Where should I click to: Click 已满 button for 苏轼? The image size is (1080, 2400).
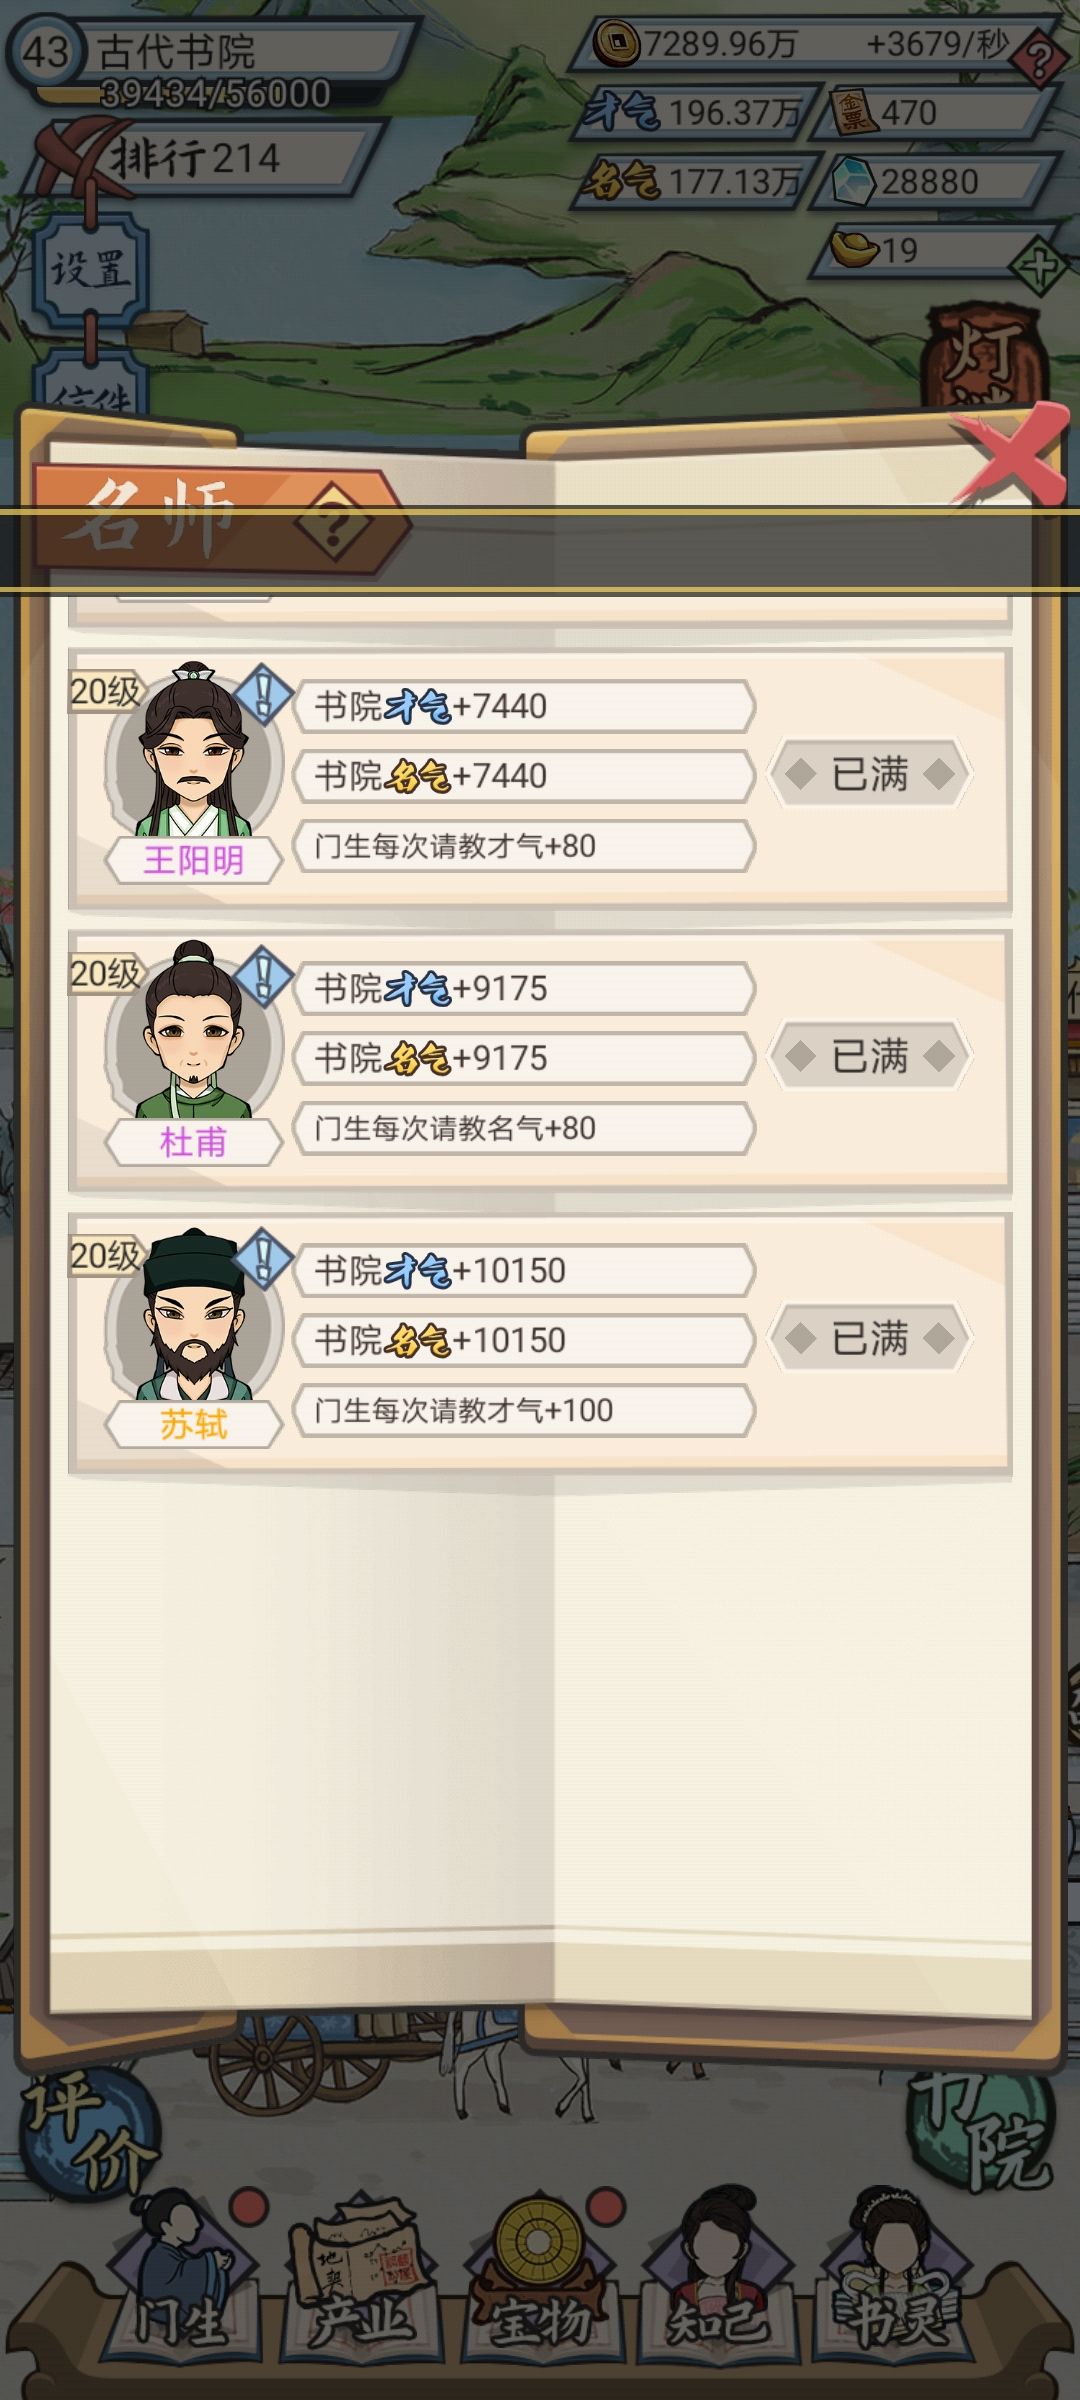869,1338
